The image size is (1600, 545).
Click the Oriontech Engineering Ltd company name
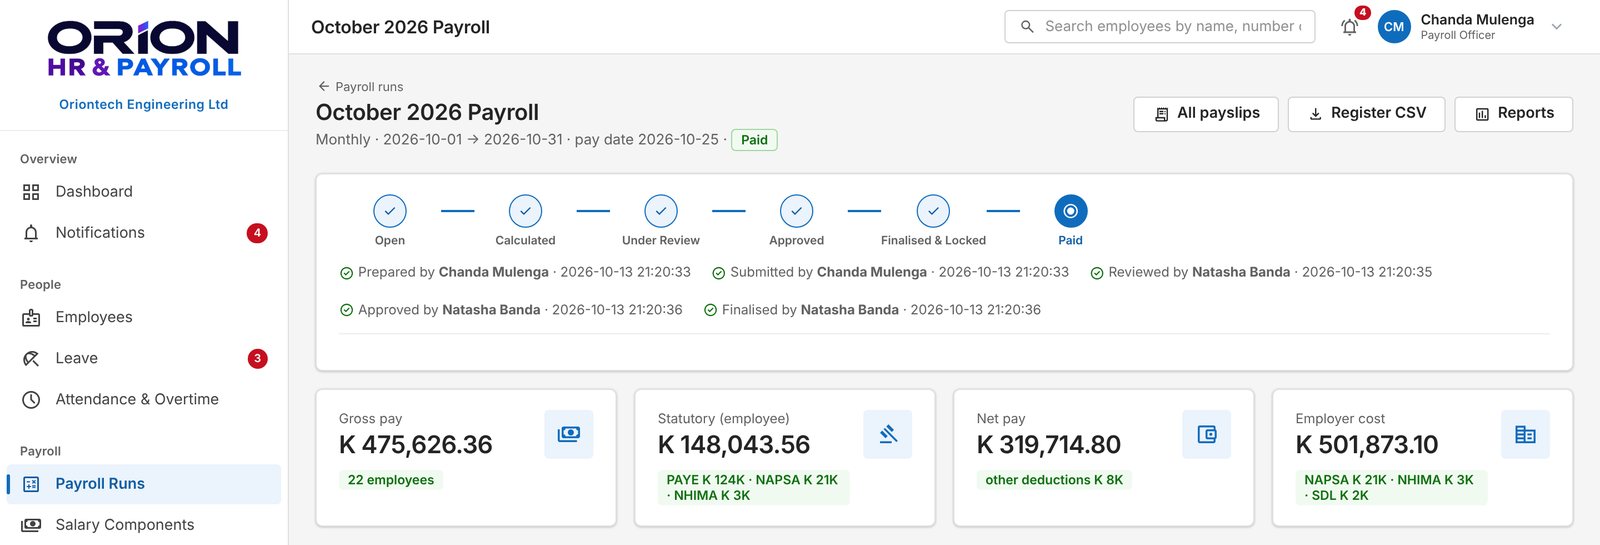click(144, 104)
